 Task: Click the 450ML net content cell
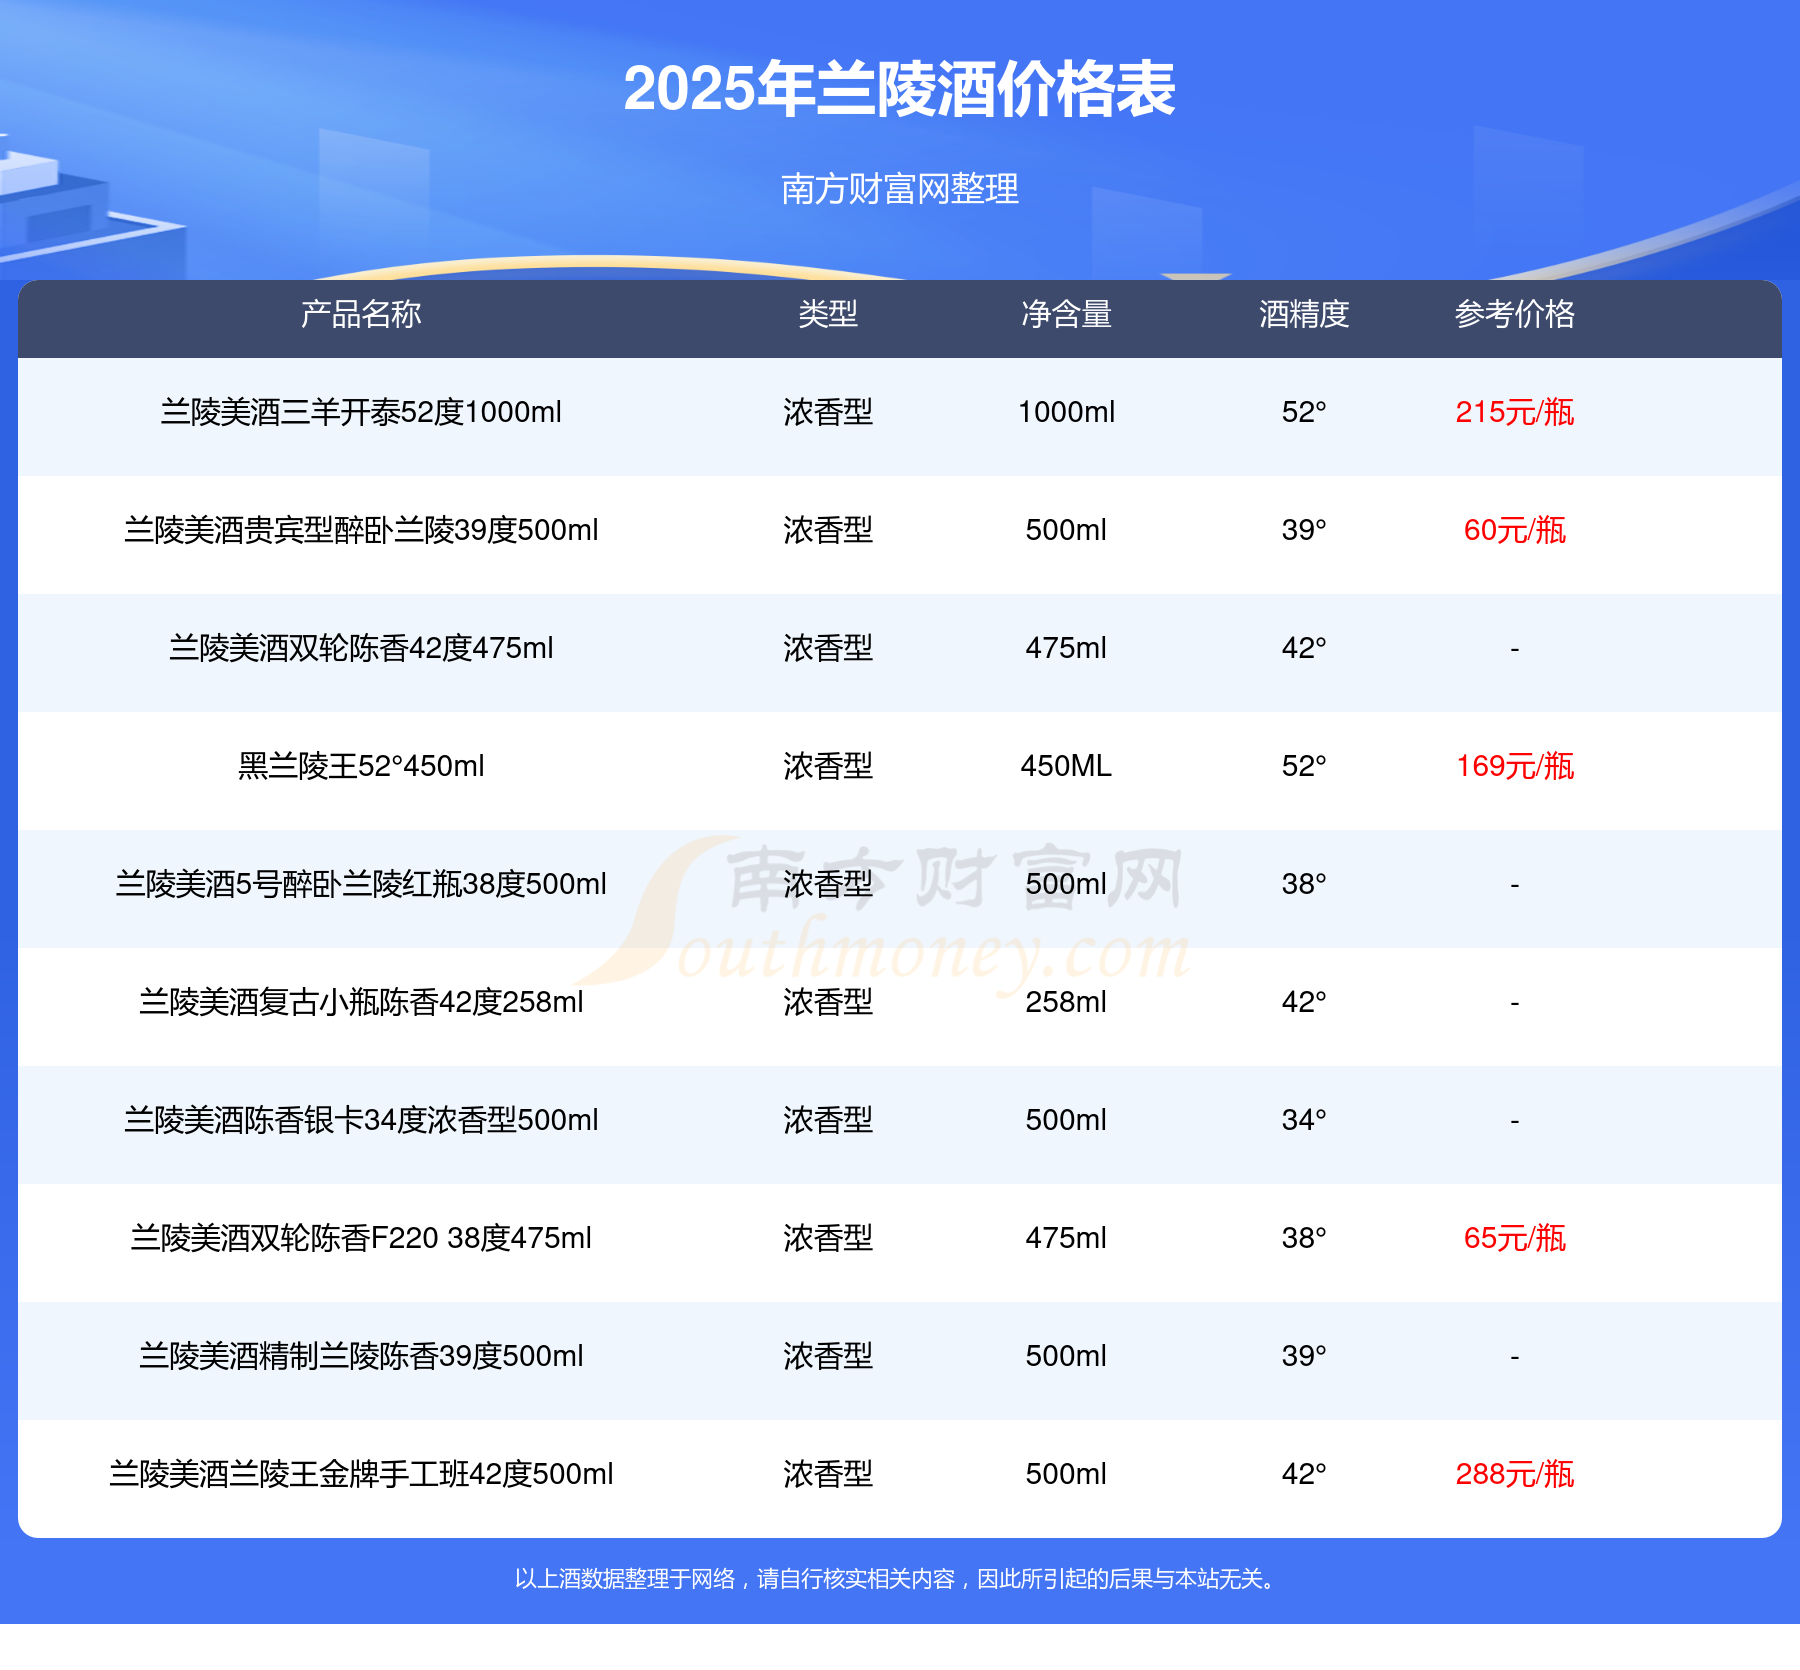click(x=1066, y=766)
